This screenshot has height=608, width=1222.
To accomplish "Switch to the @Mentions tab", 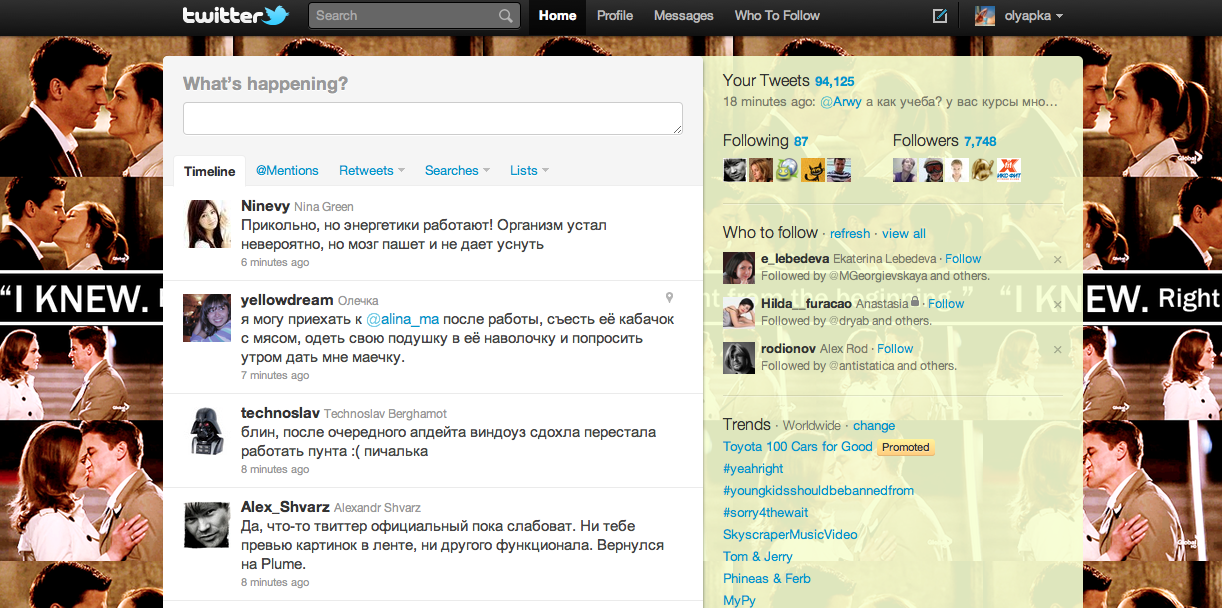I will (x=287, y=171).
